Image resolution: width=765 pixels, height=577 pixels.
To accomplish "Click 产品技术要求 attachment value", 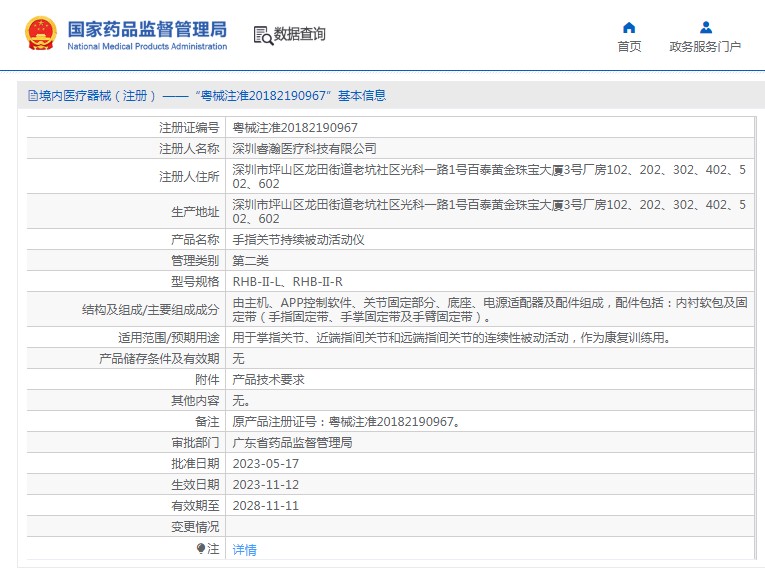I will point(268,379).
